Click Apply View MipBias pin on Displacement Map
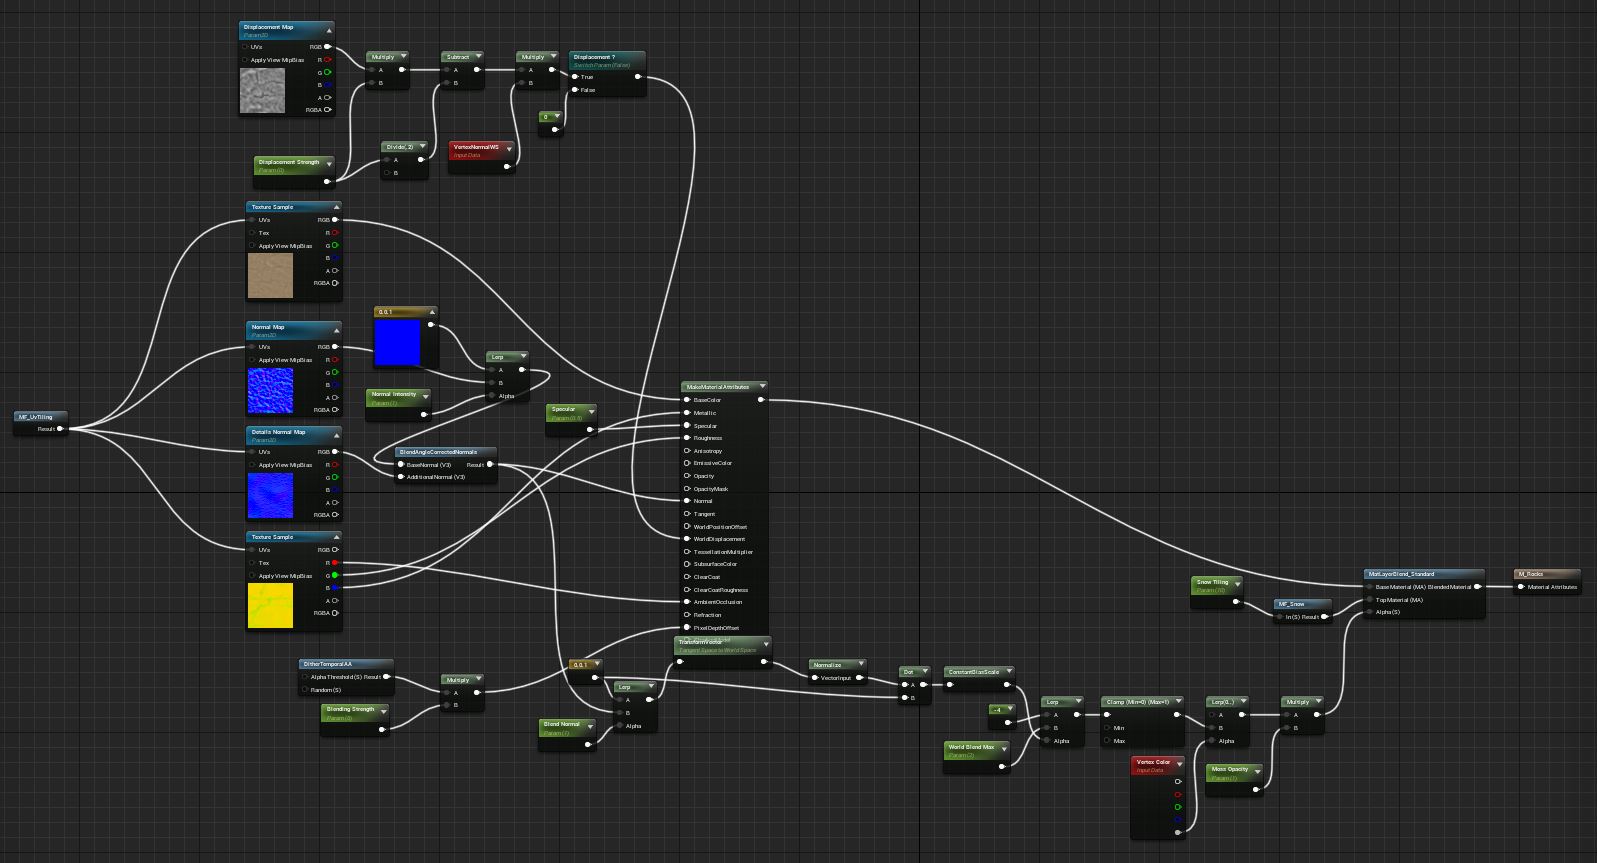Screen dimensions: 1597x863 point(245,60)
